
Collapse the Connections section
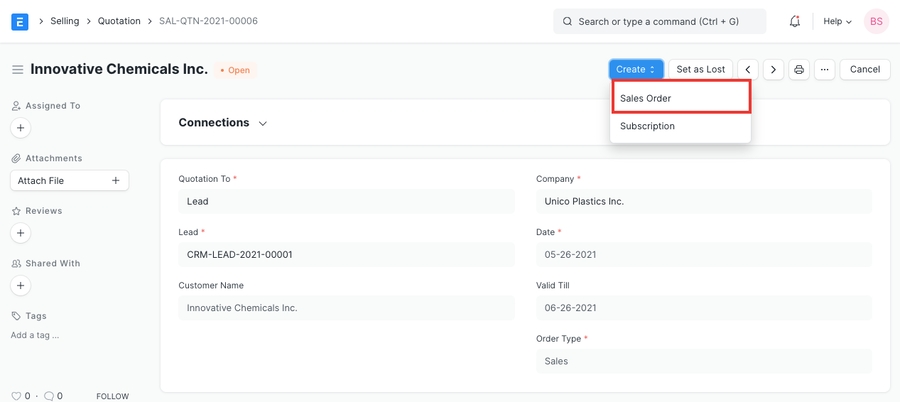263,123
